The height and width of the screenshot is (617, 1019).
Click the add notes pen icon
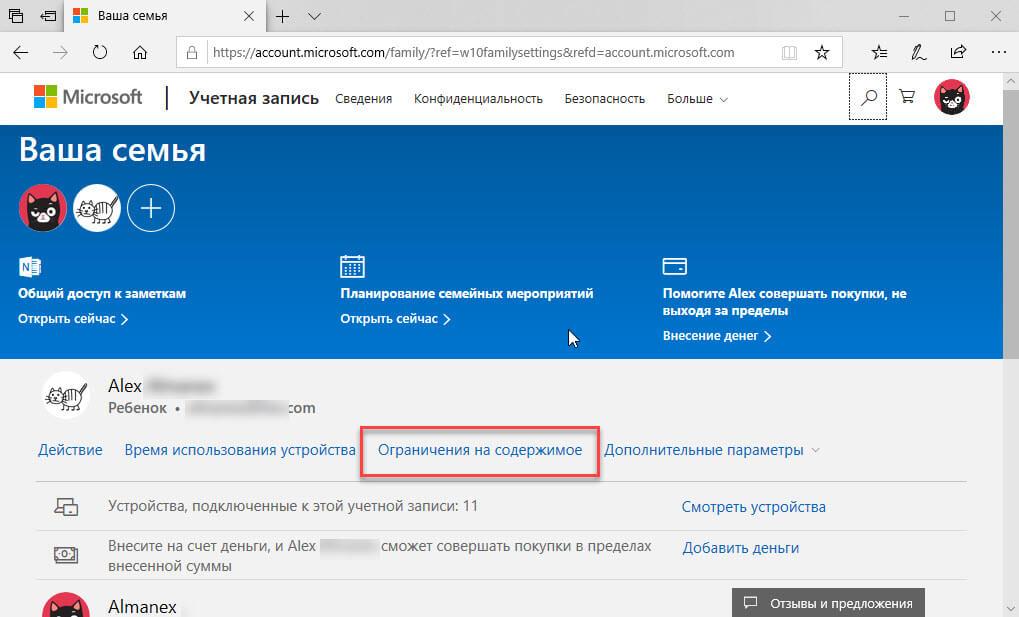(x=918, y=53)
